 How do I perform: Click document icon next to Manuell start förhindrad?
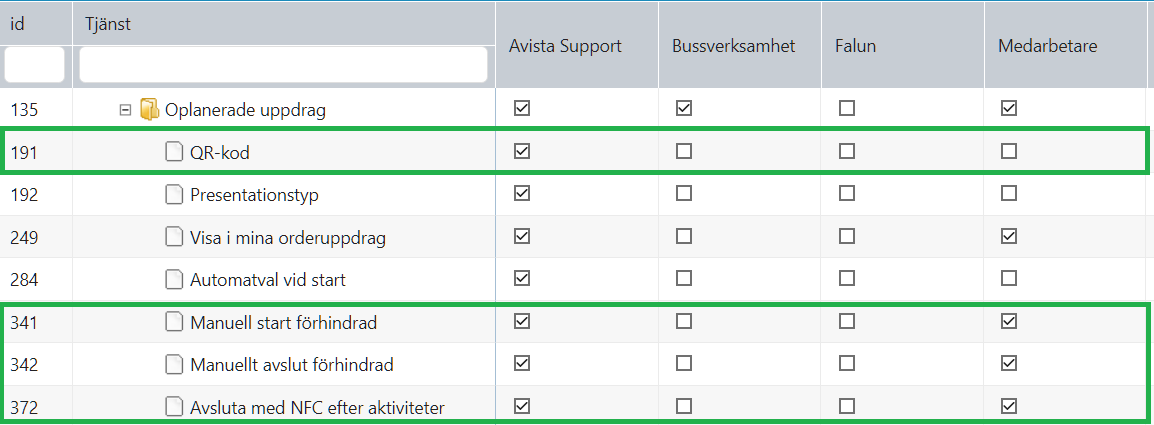tap(174, 322)
